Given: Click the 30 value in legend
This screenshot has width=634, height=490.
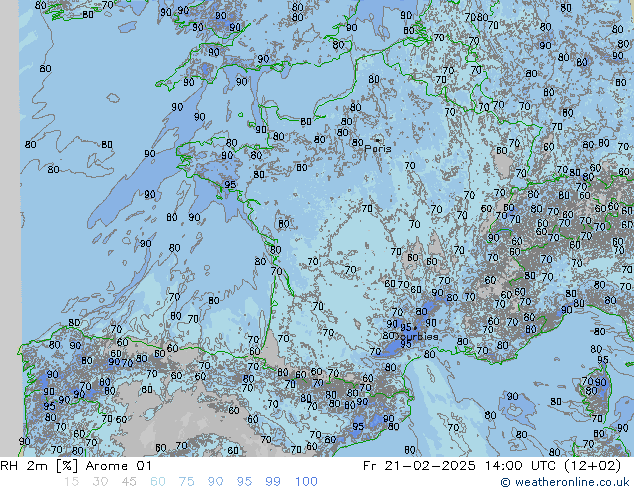Looking at the screenshot, I should click(99, 482).
